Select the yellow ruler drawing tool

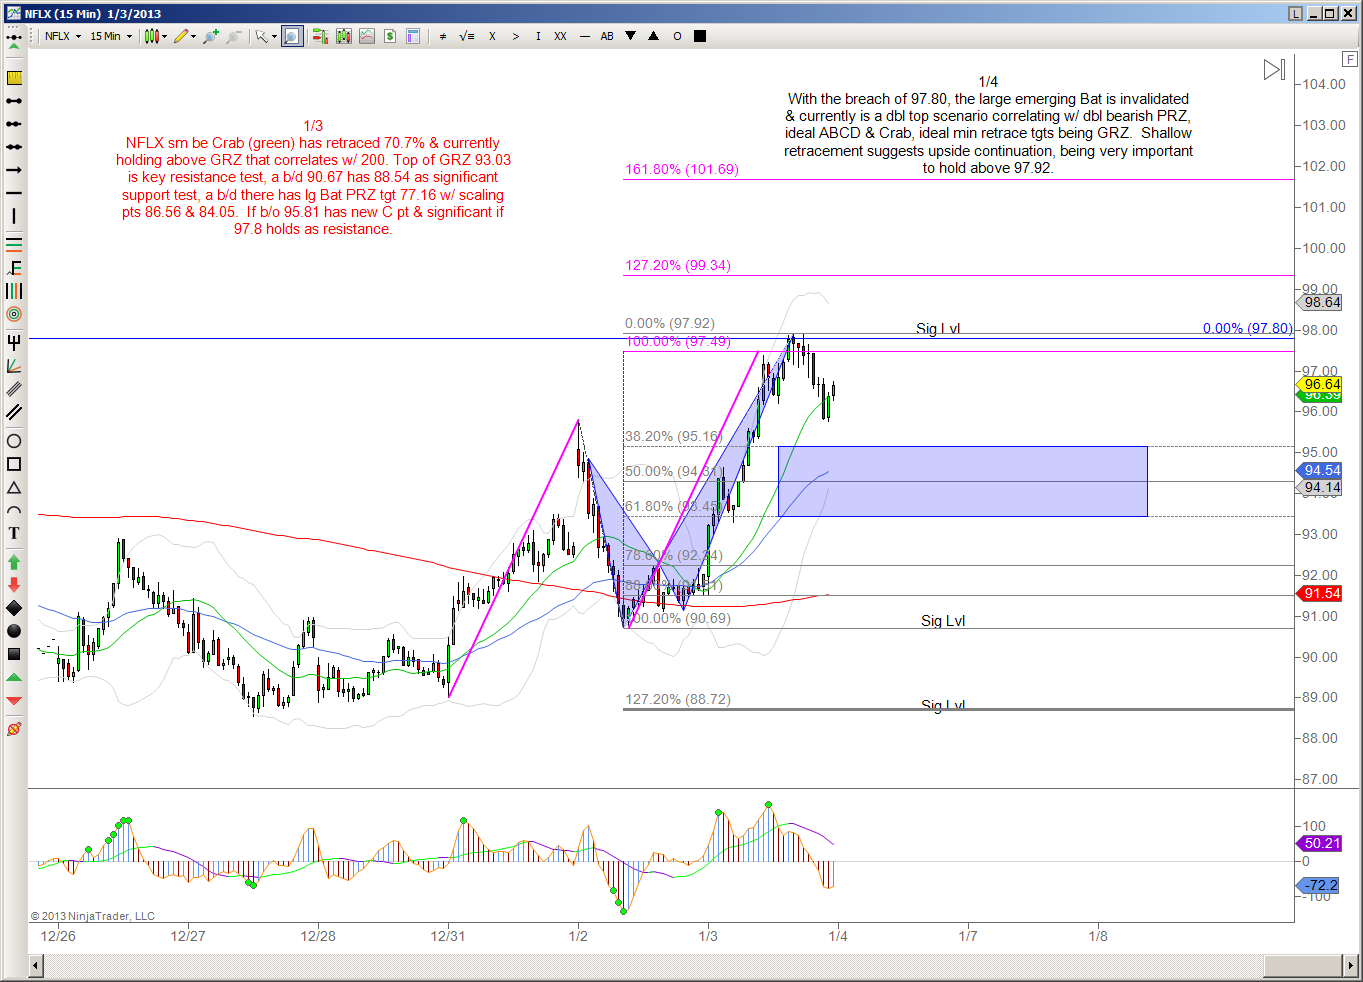tap(14, 78)
